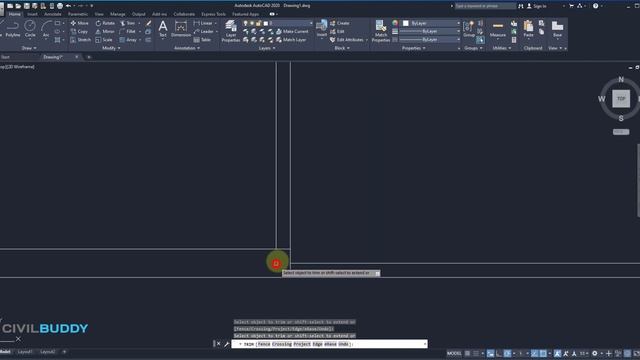Switch to the Start file tab
The width and height of the screenshot is (640, 360).
click(x=6, y=57)
